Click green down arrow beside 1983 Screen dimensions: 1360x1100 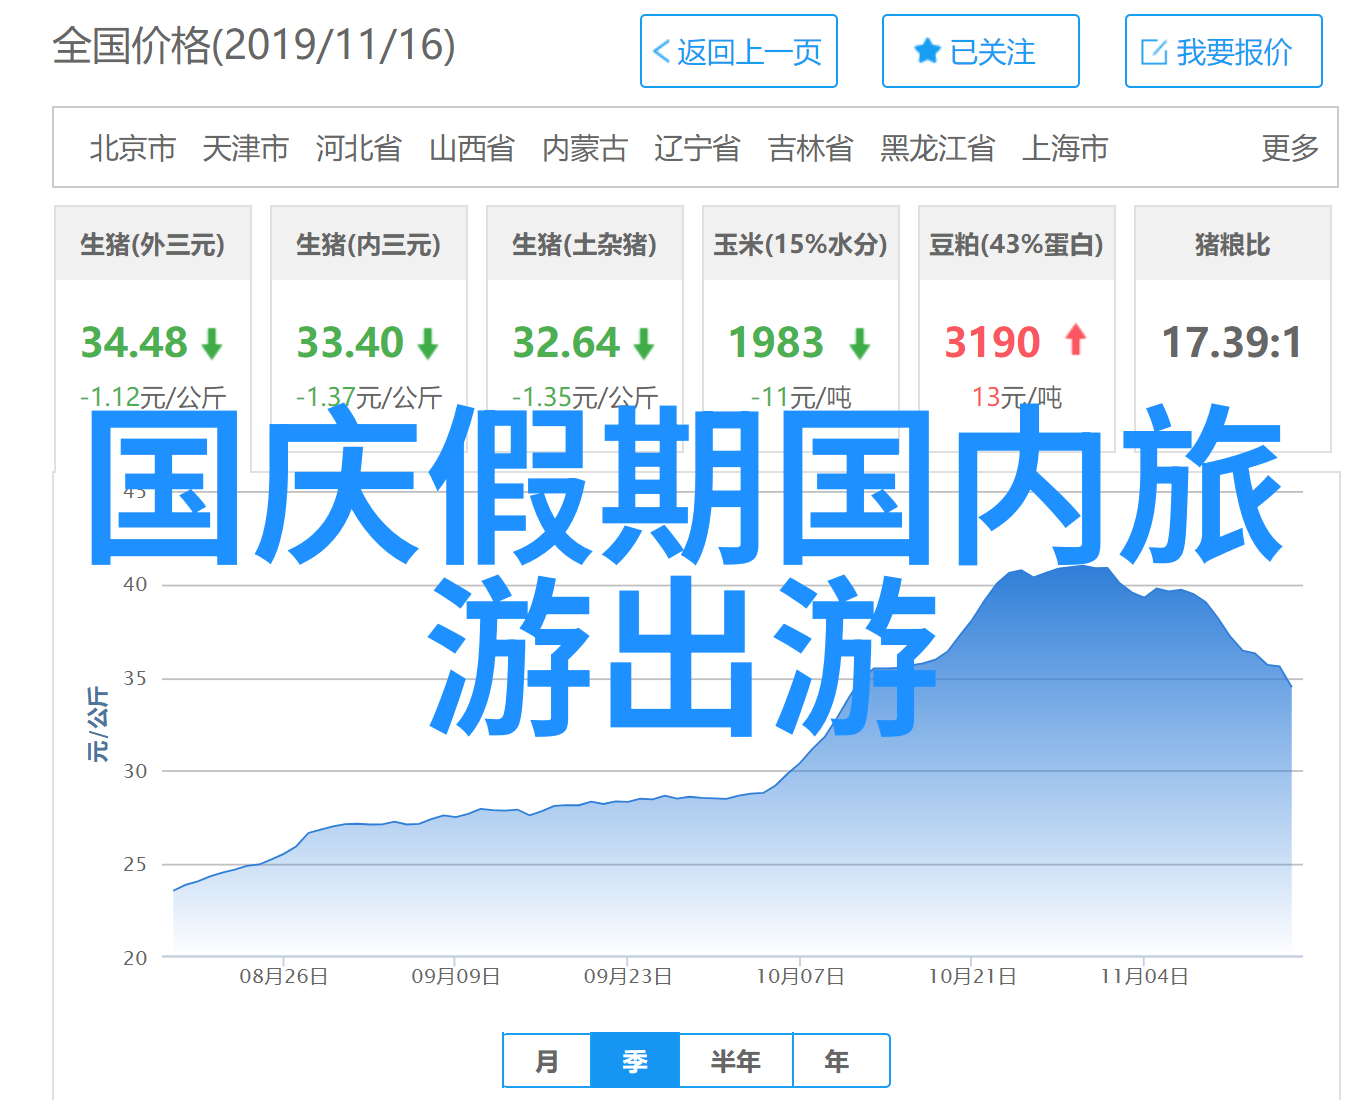(859, 344)
